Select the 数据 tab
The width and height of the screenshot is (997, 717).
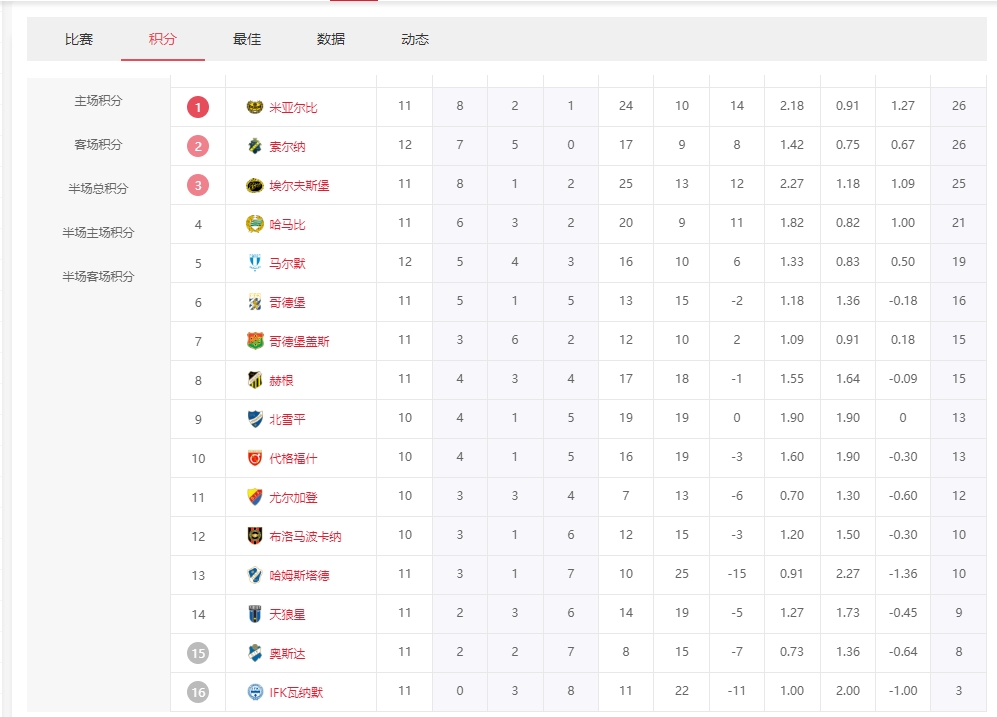pyautogui.click(x=331, y=40)
